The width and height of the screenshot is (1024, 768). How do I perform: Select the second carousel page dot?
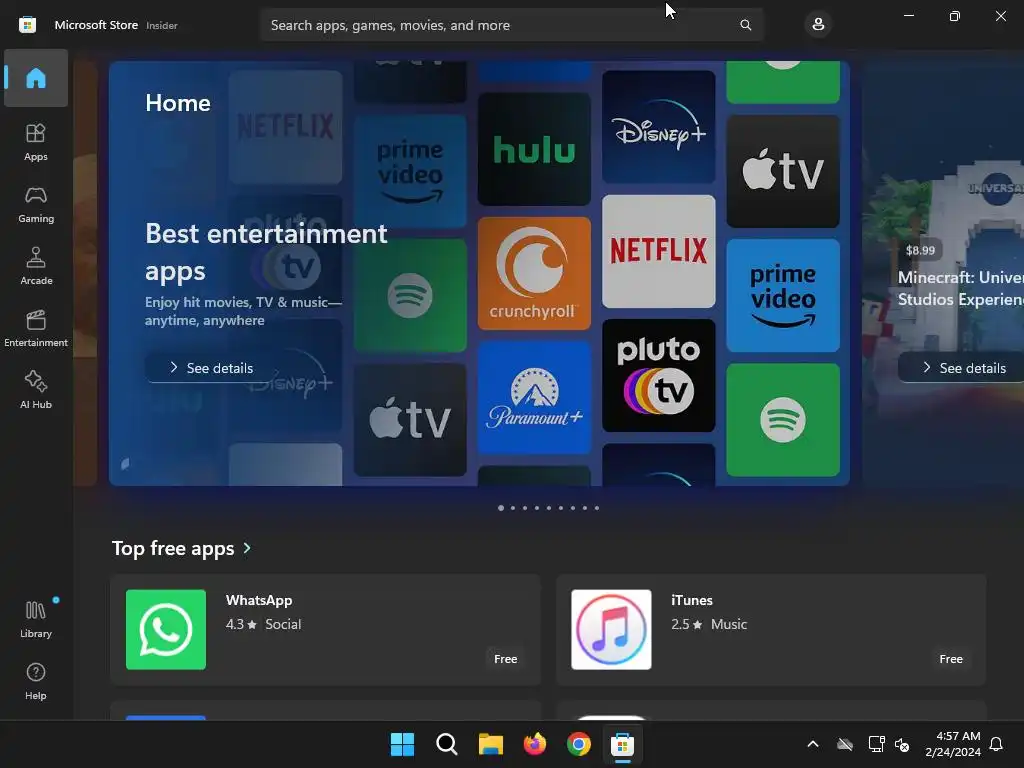(513, 507)
